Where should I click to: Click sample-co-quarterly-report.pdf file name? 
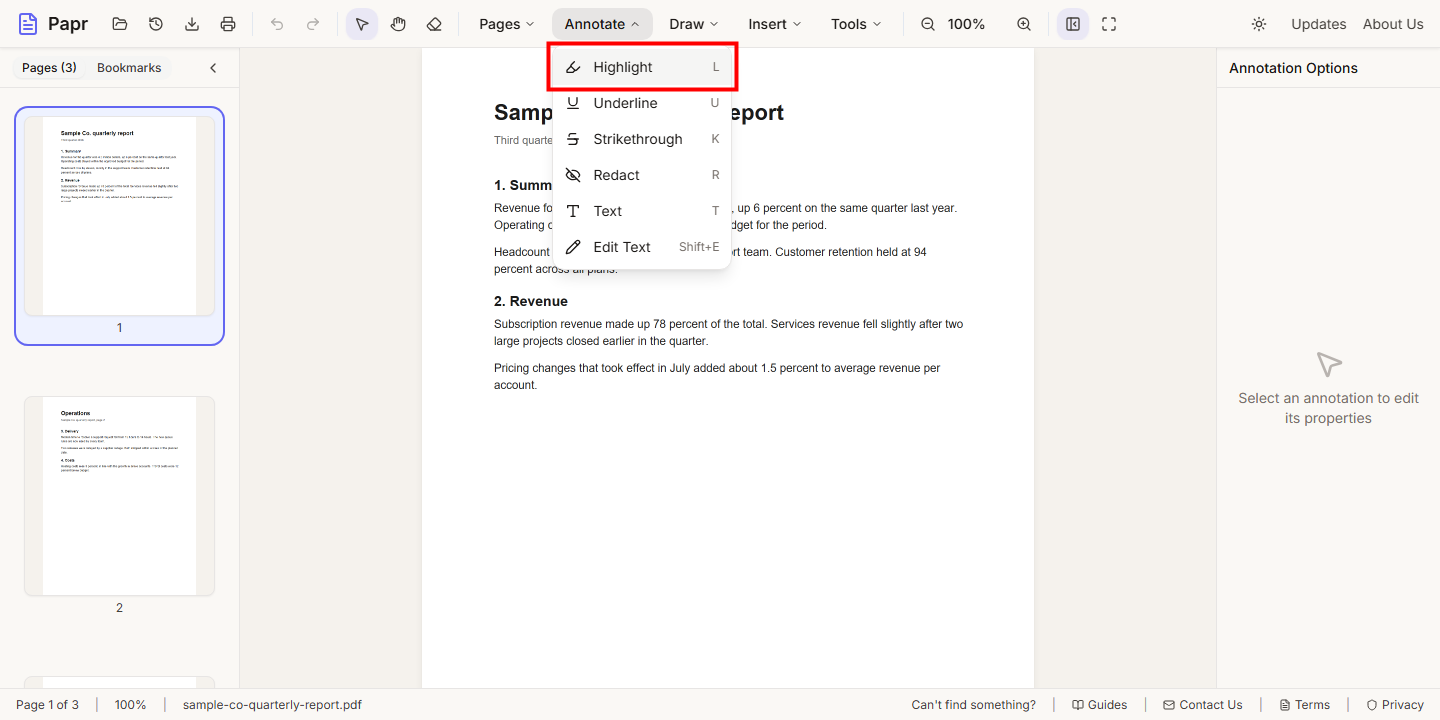click(x=272, y=705)
